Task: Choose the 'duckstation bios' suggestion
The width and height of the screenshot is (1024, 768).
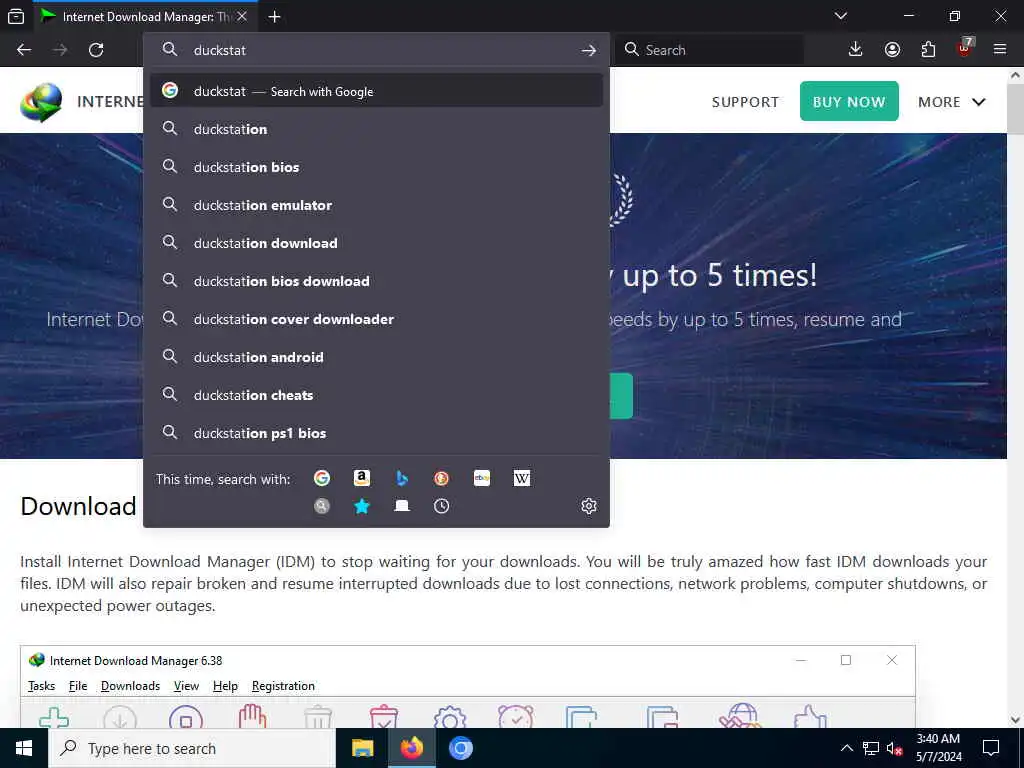Action: coord(377,167)
